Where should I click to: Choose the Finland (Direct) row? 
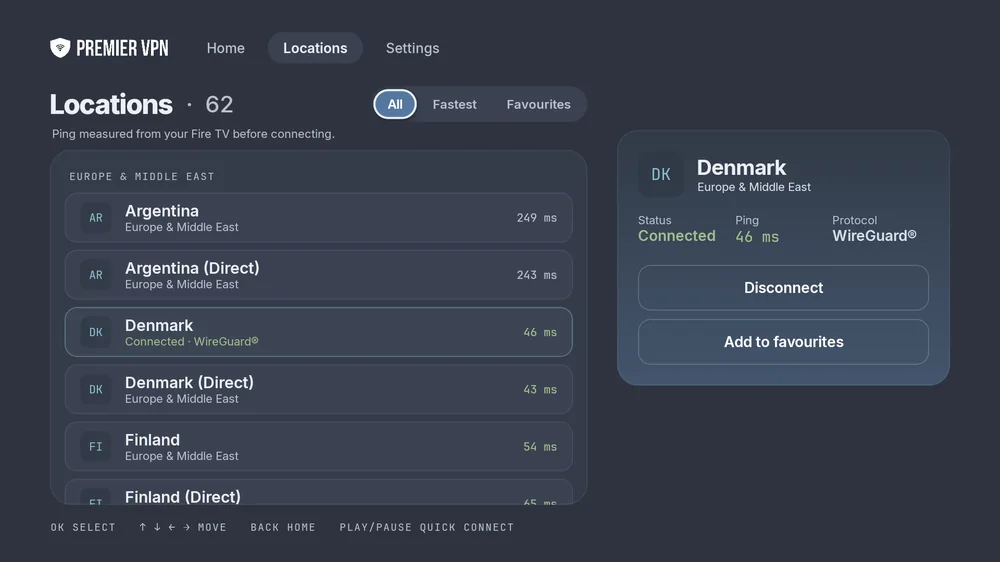coord(318,492)
